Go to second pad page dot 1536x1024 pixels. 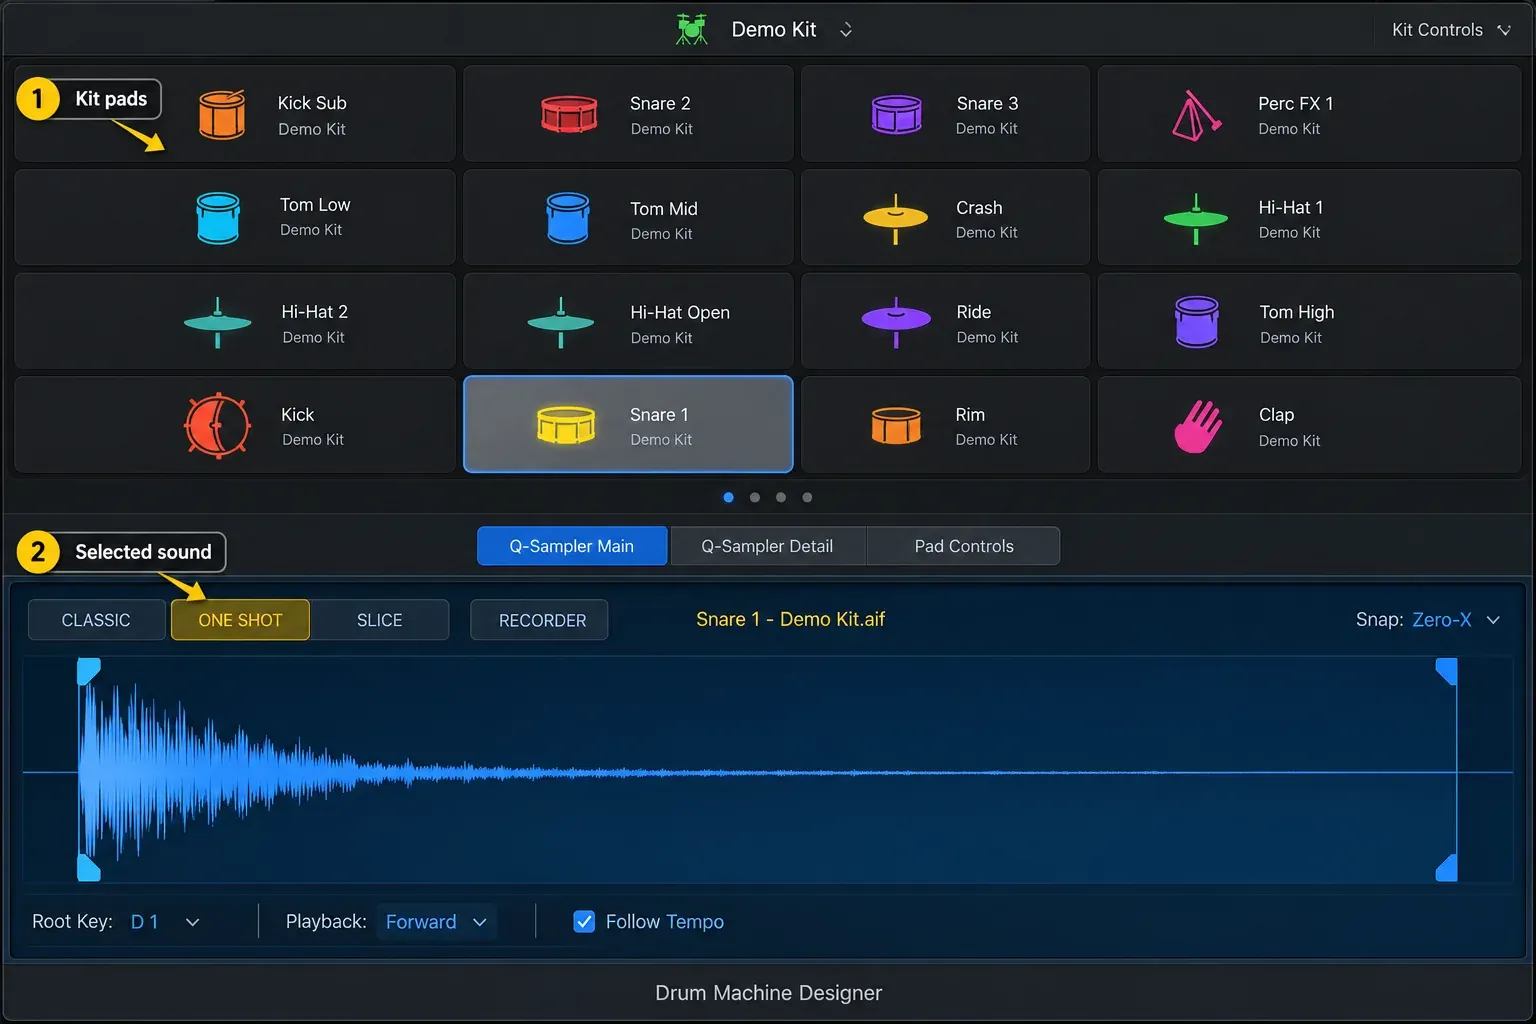pos(755,497)
